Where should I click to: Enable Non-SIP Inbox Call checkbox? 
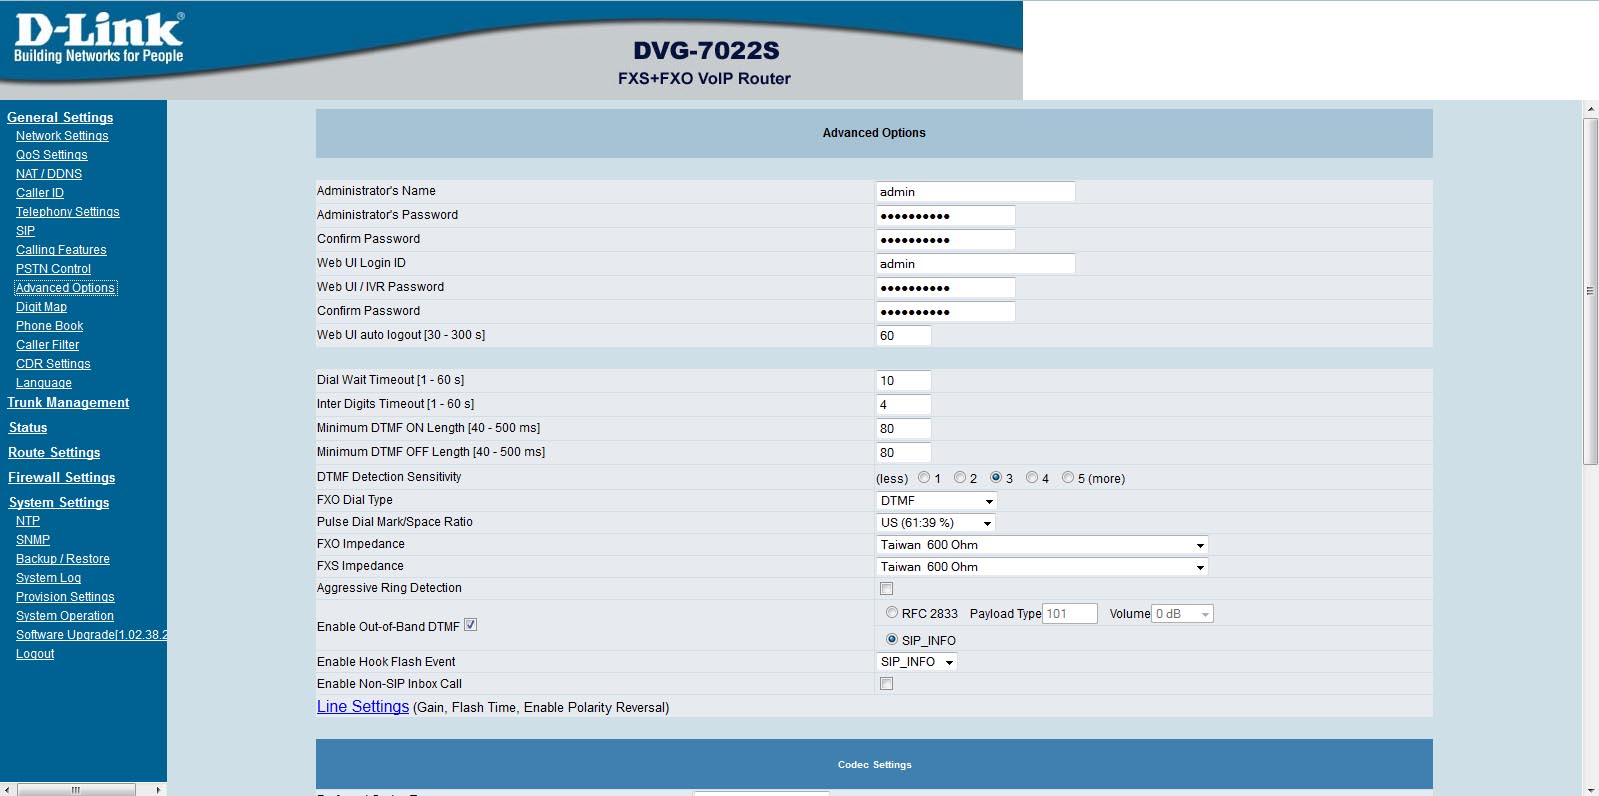pos(886,684)
